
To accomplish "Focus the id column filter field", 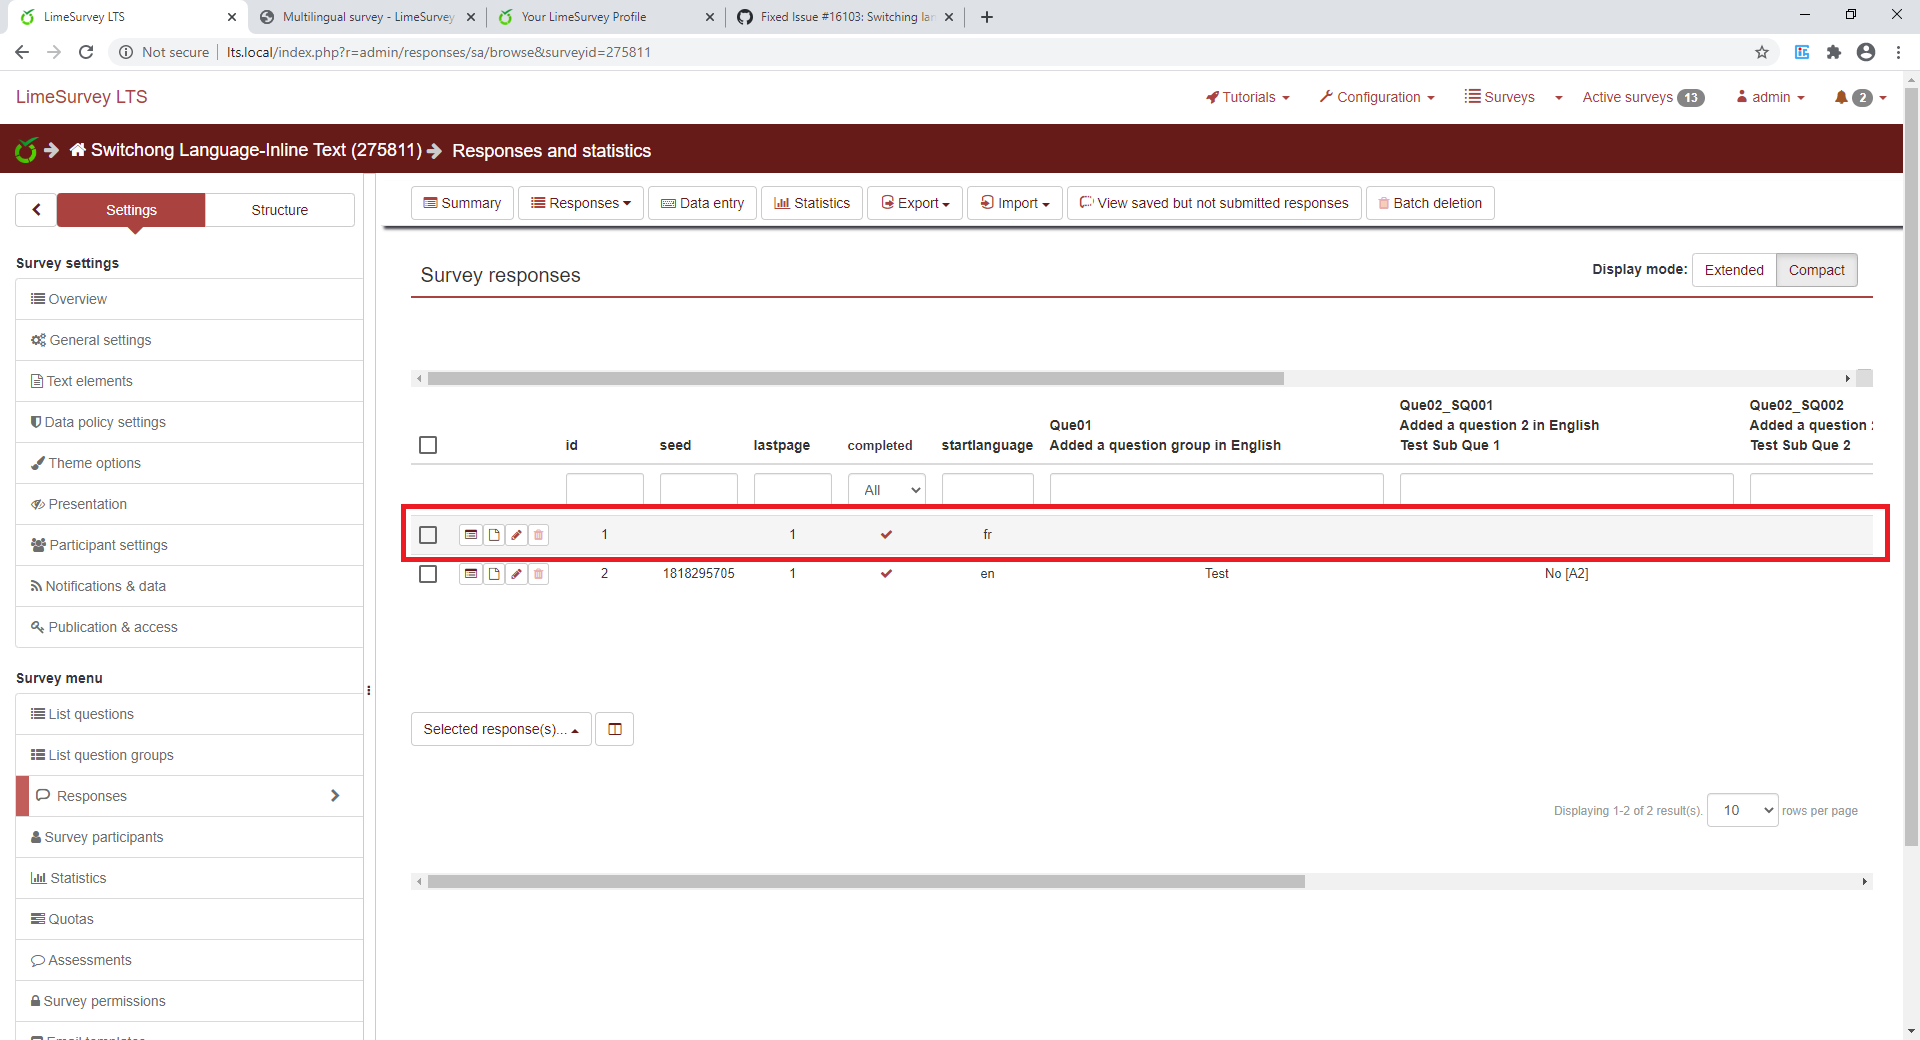I will (x=605, y=490).
